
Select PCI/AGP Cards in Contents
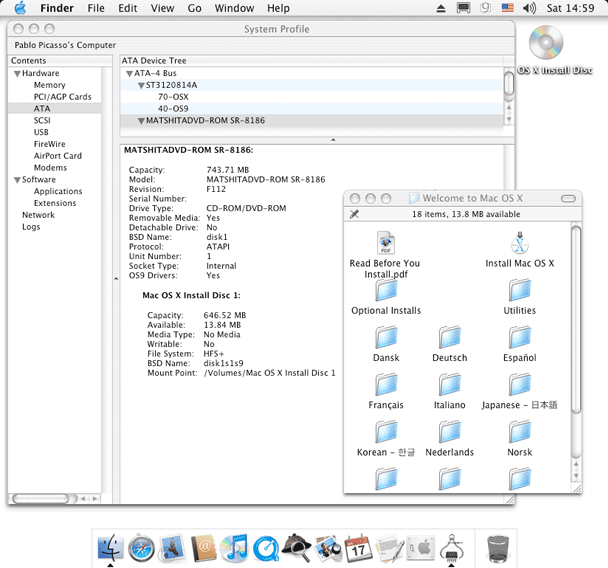[x=62, y=97]
